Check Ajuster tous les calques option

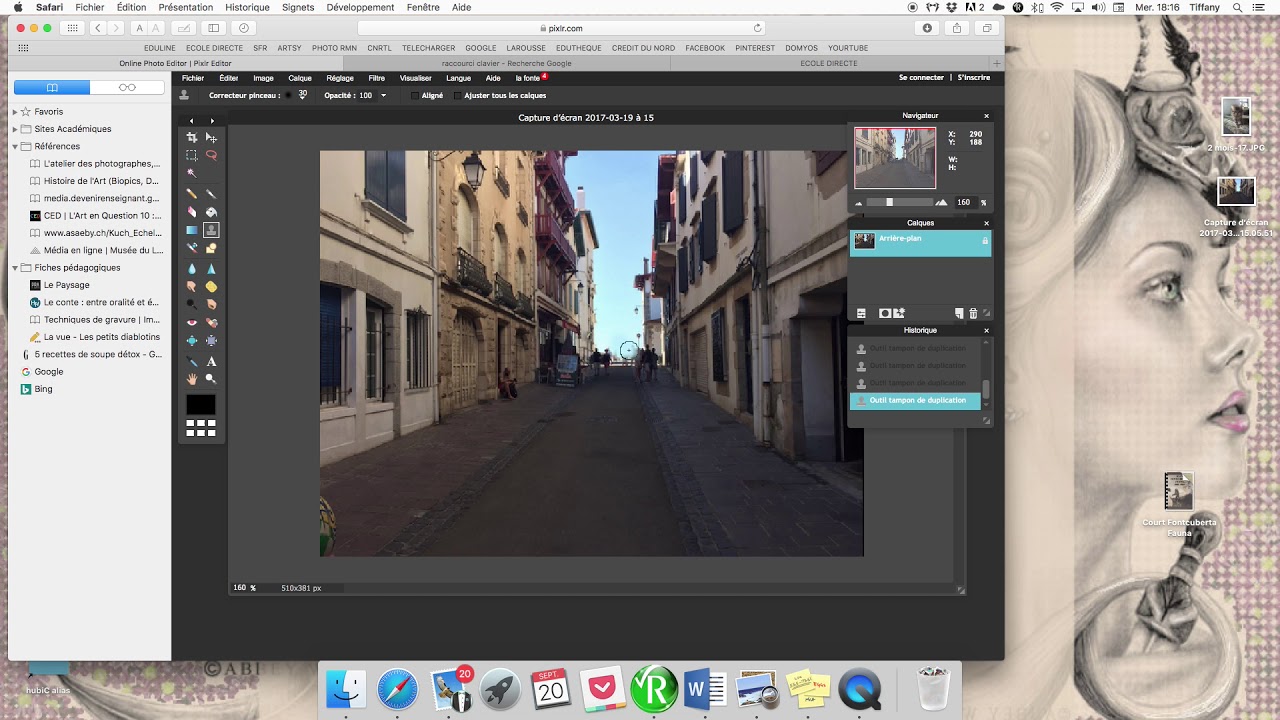(458, 96)
